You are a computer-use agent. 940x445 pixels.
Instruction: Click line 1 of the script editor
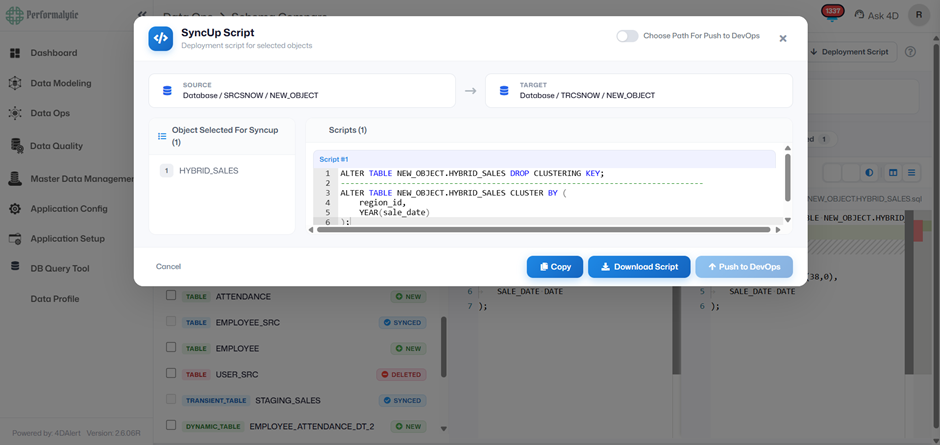(472, 173)
